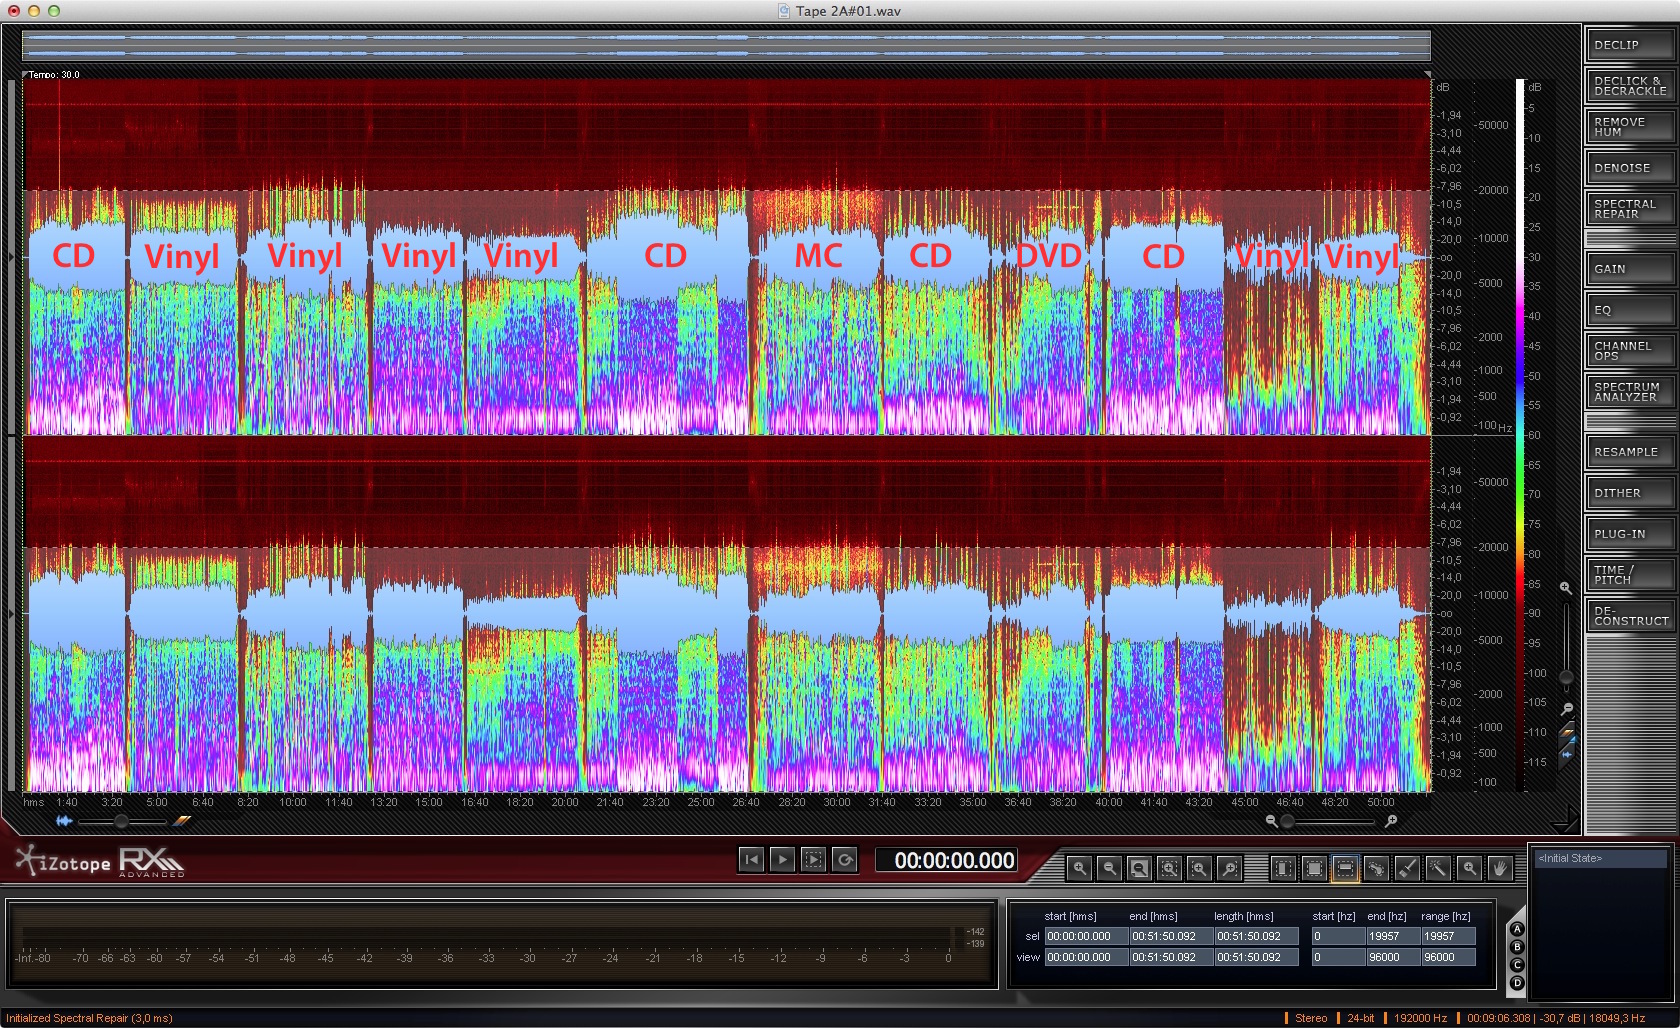Click the waveform overview navigation strip
The height and width of the screenshot is (1028, 1680).
[x=726, y=45]
